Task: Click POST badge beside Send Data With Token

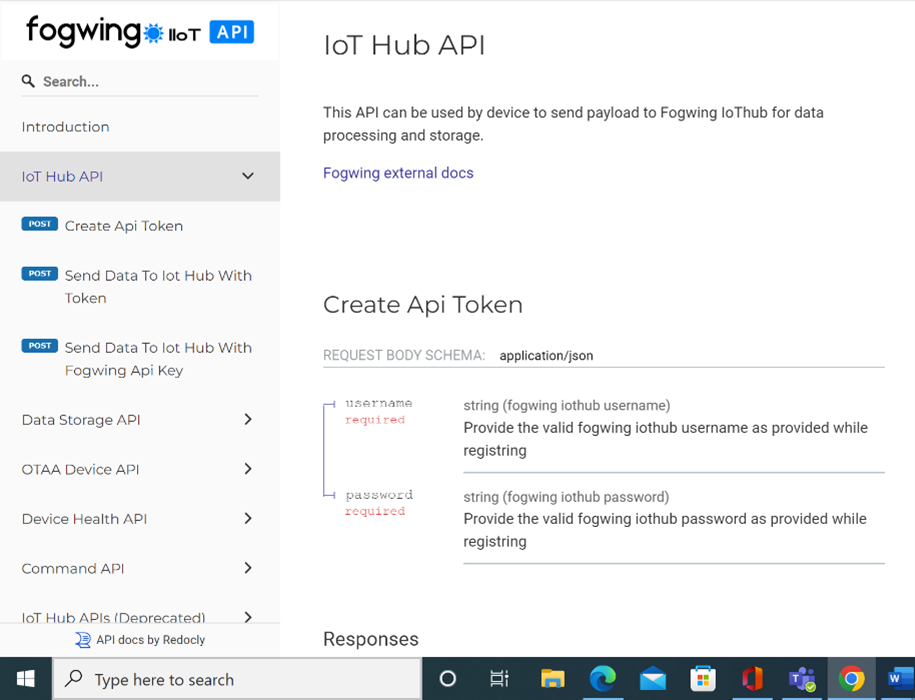Action: (40, 274)
